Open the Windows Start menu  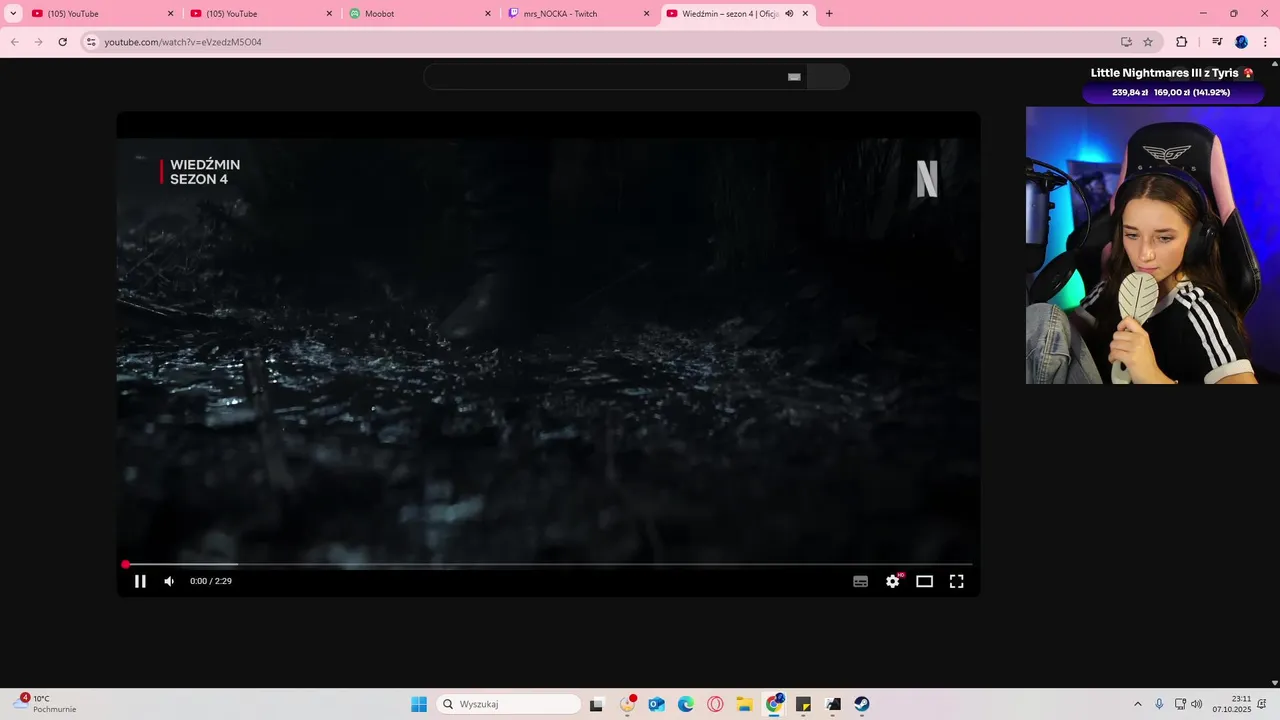click(x=419, y=704)
